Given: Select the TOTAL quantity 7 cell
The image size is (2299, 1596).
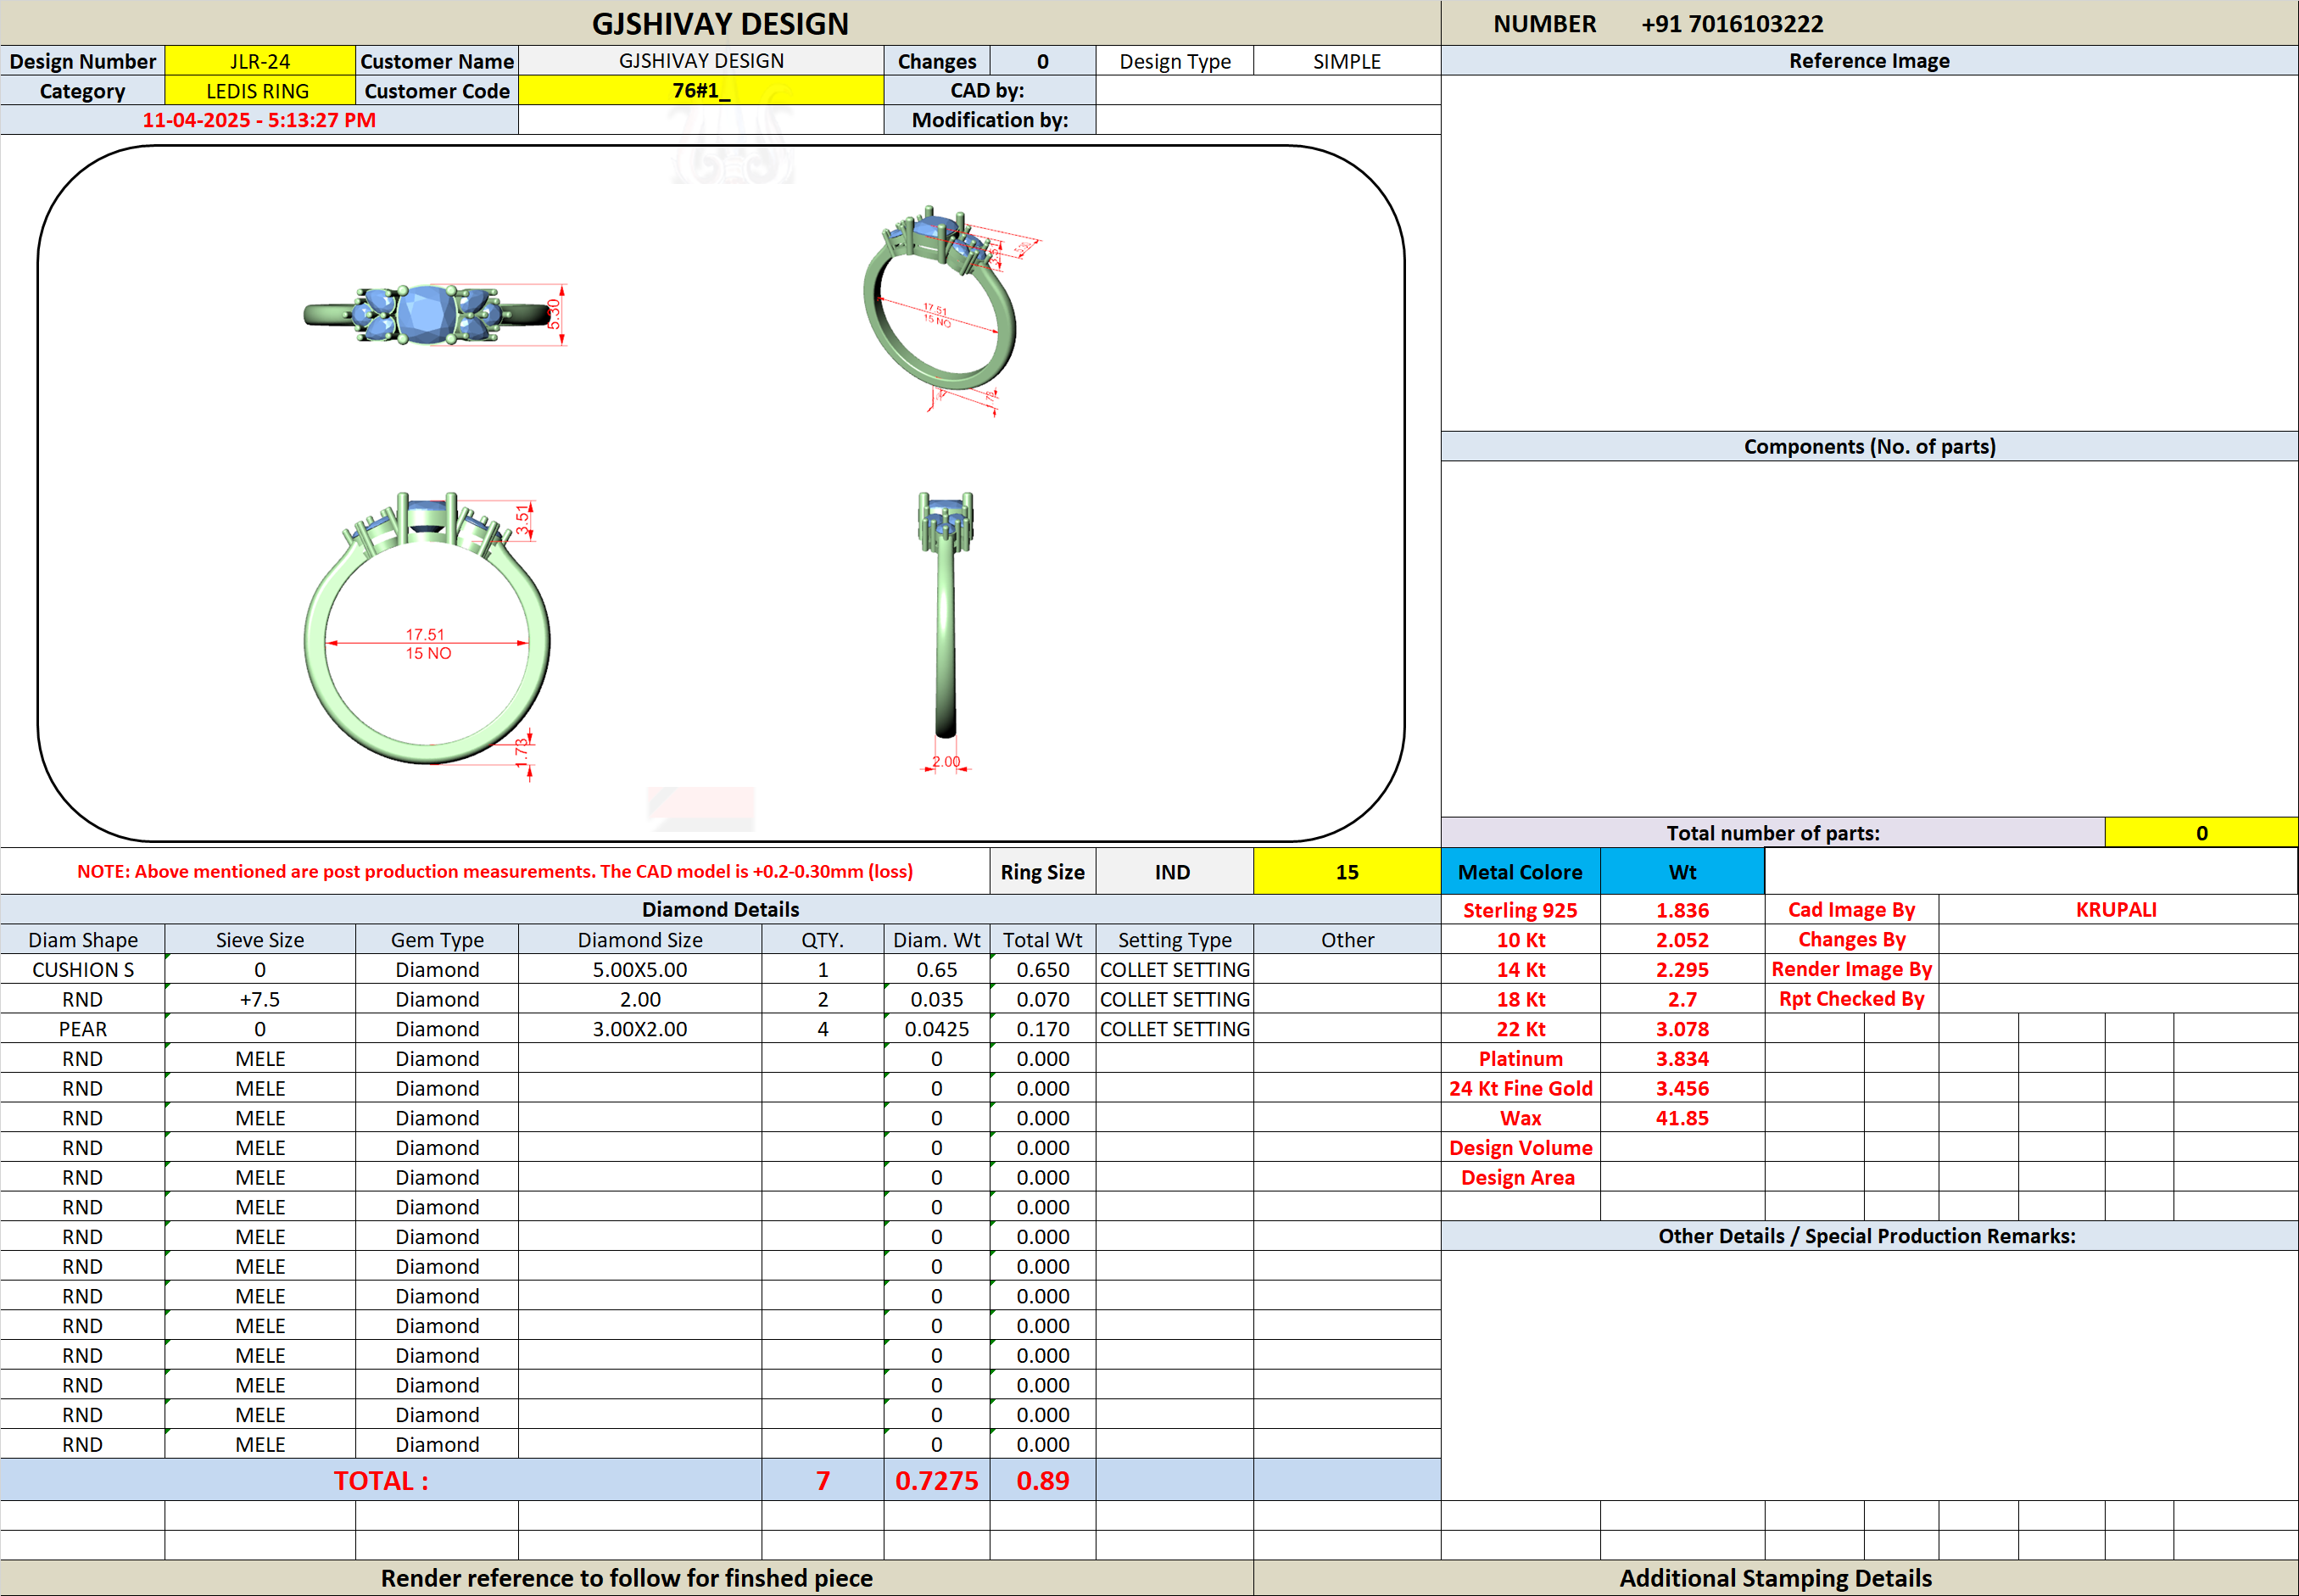Looking at the screenshot, I should pyautogui.click(x=823, y=1481).
